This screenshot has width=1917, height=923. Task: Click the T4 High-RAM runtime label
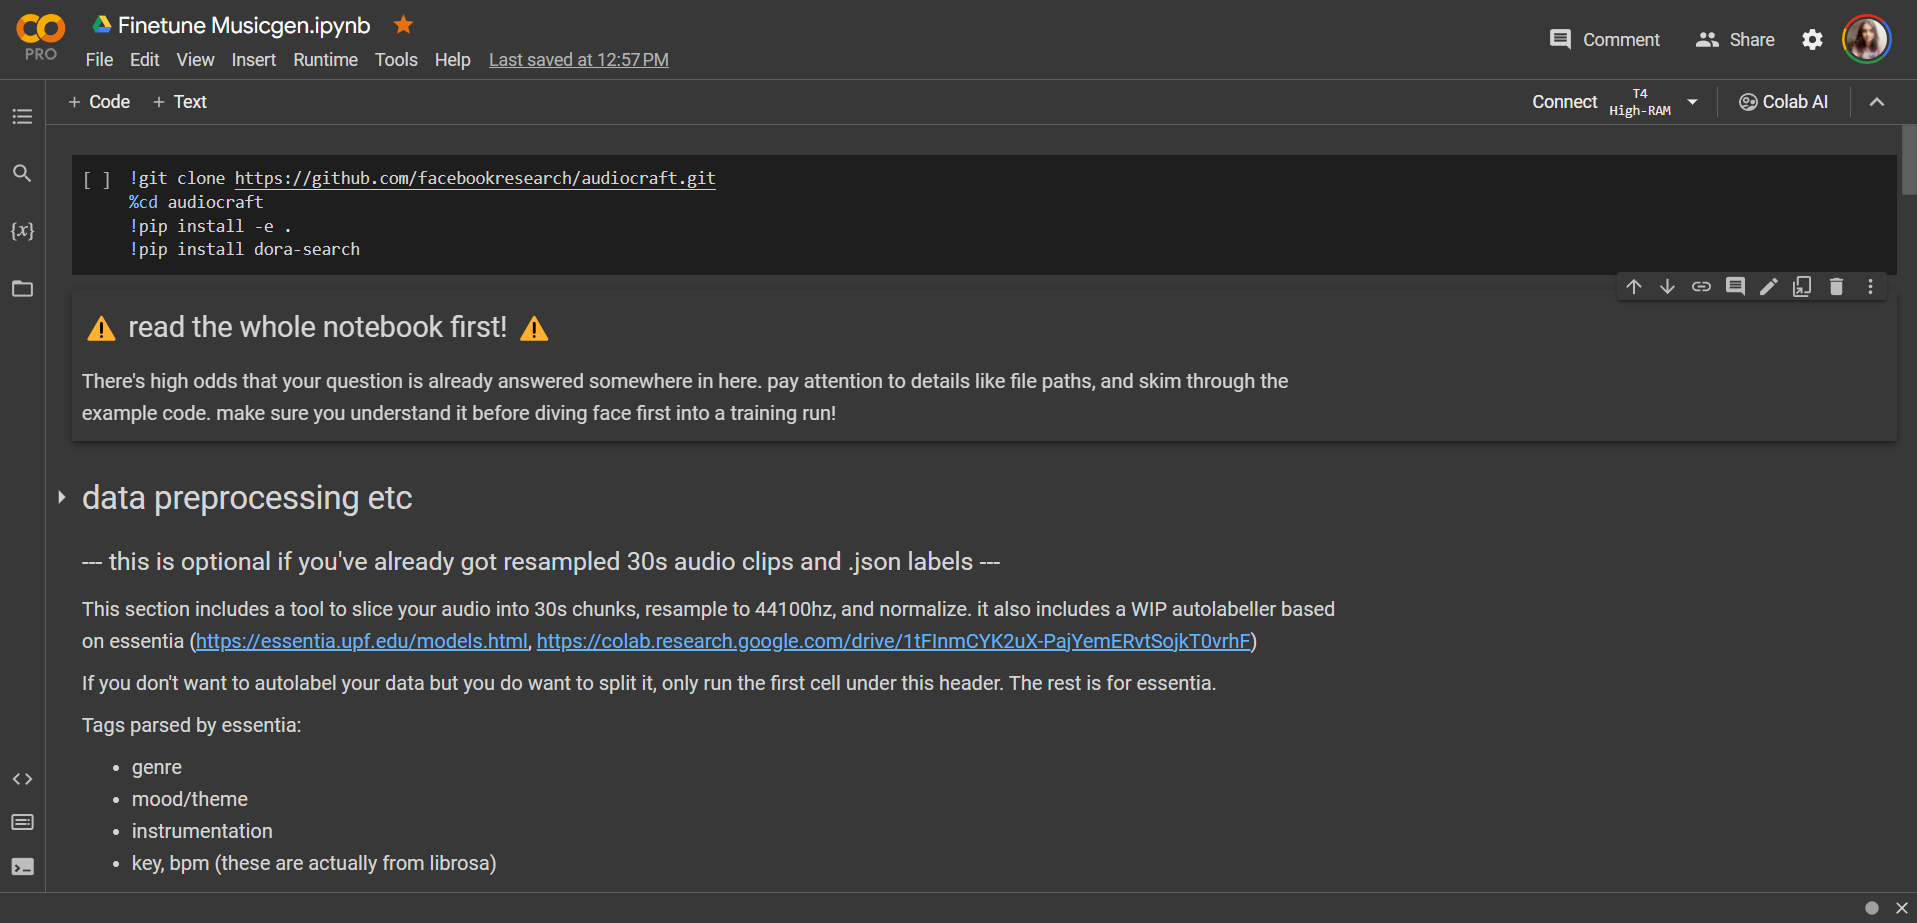[1640, 102]
